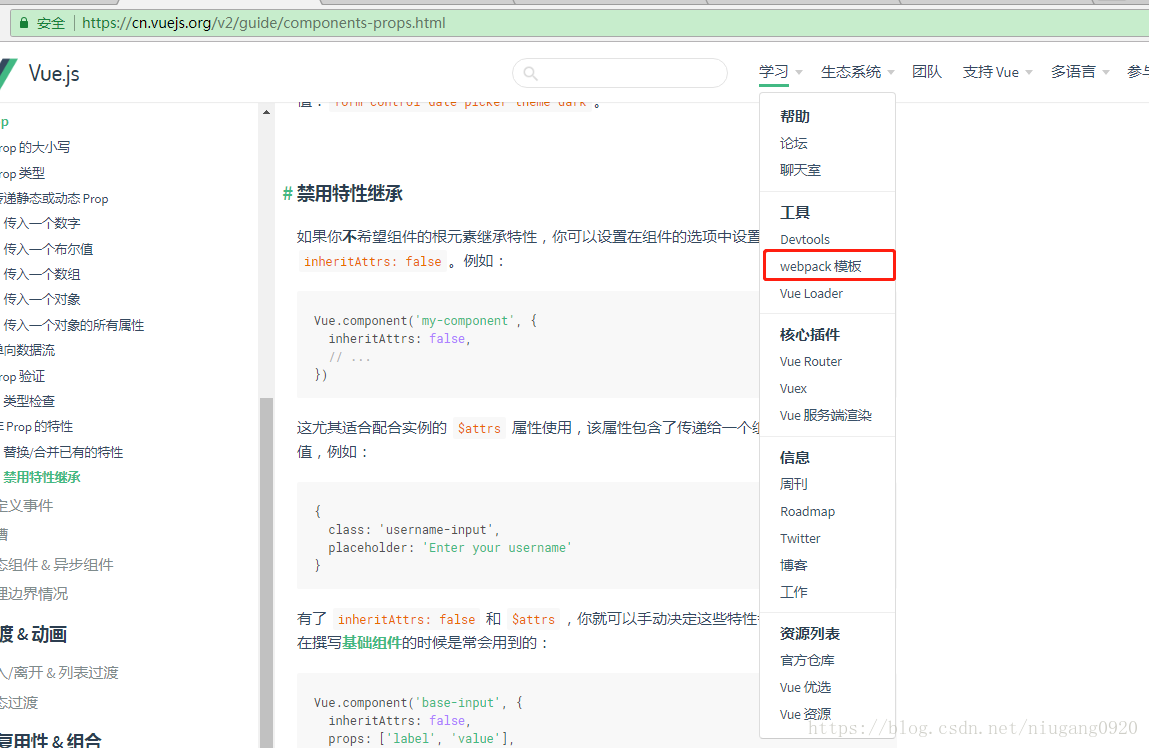Go to sidebar link 替换/合并已有的特性
Image resolution: width=1149 pixels, height=748 pixels.
tap(63, 452)
